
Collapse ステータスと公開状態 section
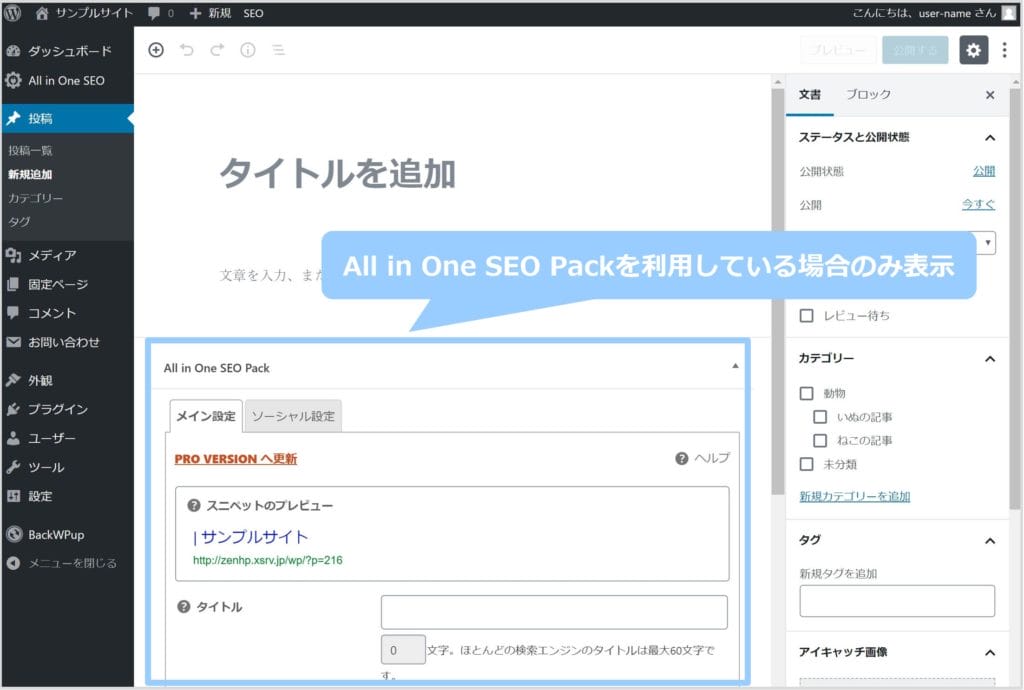(990, 137)
